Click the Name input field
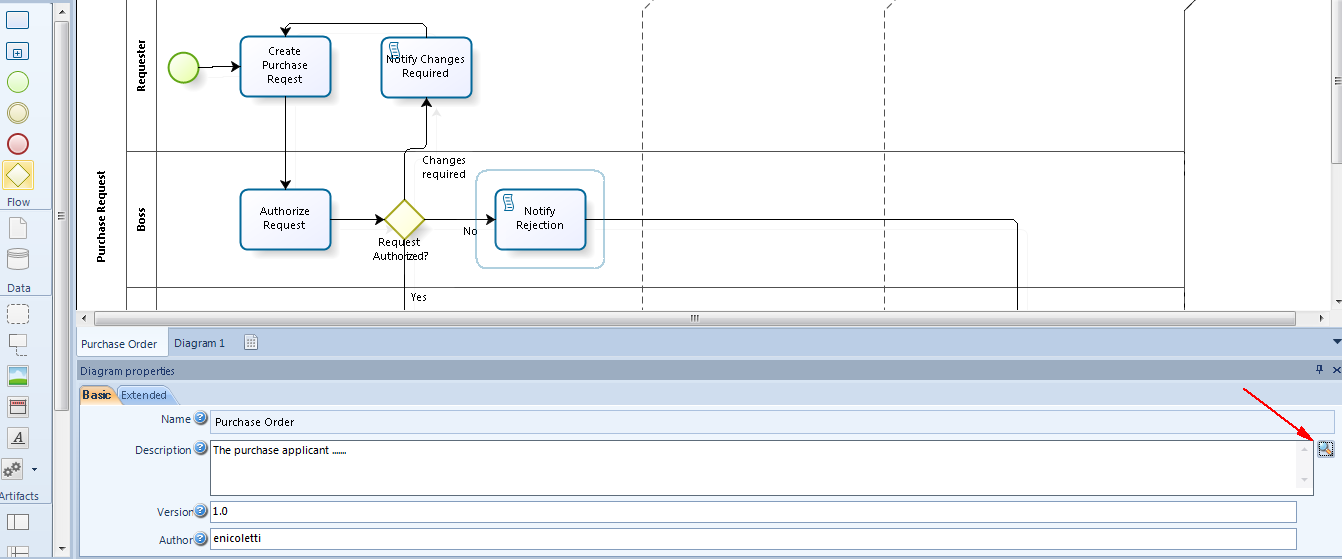Screen dimensions: 1342x559 772,421
